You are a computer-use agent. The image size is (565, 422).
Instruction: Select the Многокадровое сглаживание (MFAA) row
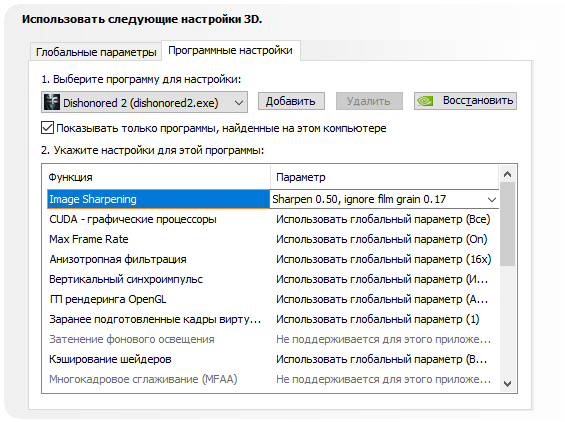tap(273, 379)
